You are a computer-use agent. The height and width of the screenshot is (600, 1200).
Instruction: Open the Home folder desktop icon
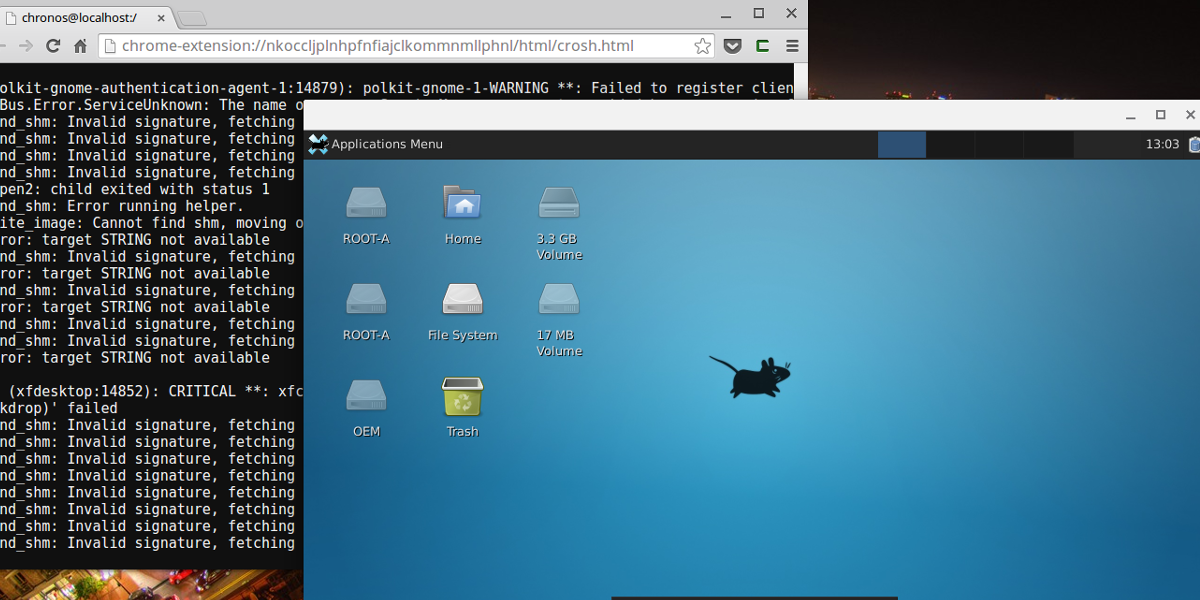pyautogui.click(x=462, y=204)
